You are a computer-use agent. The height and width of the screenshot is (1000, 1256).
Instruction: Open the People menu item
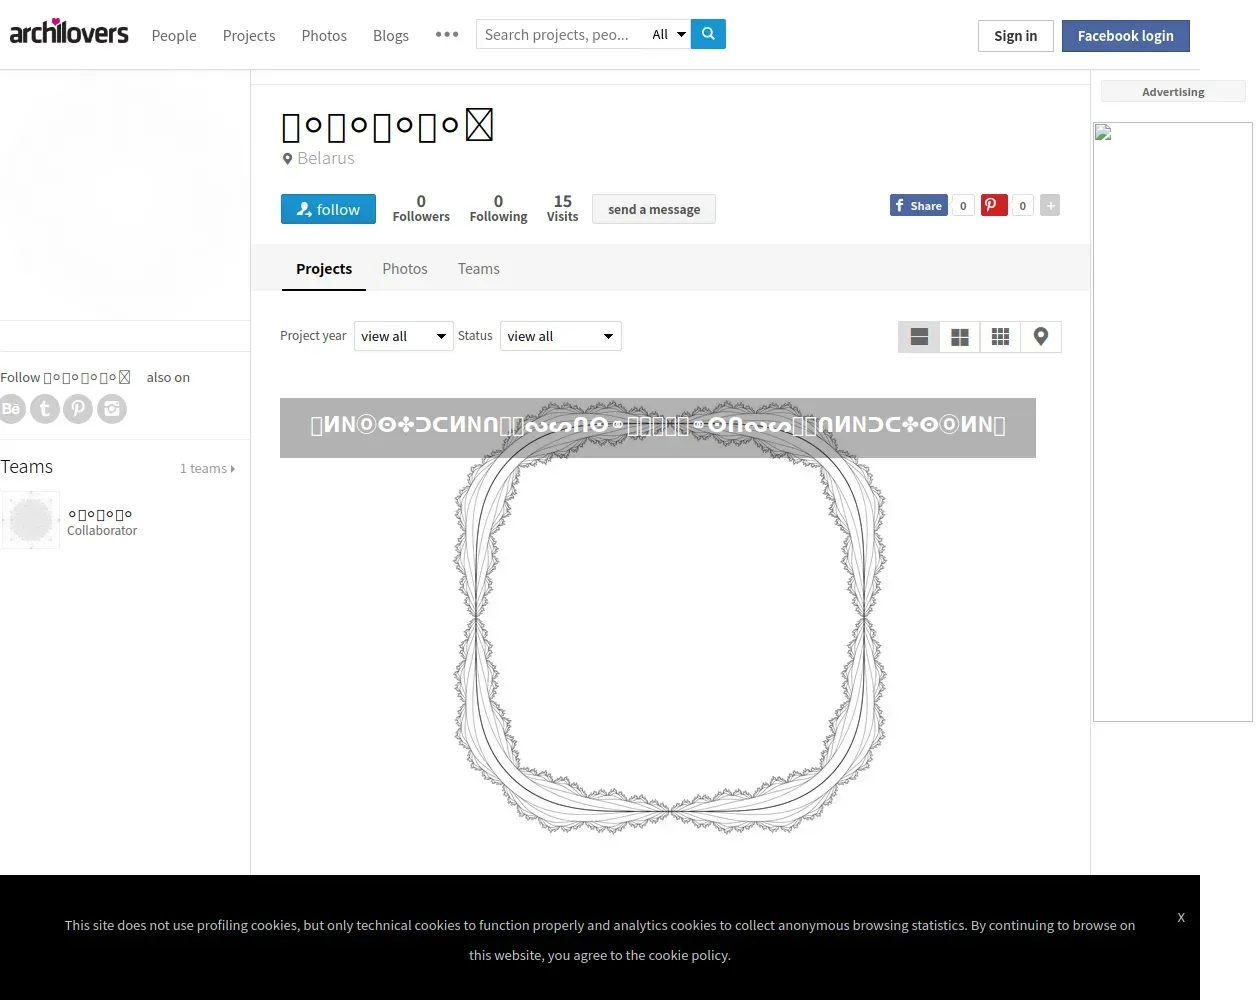coord(174,35)
